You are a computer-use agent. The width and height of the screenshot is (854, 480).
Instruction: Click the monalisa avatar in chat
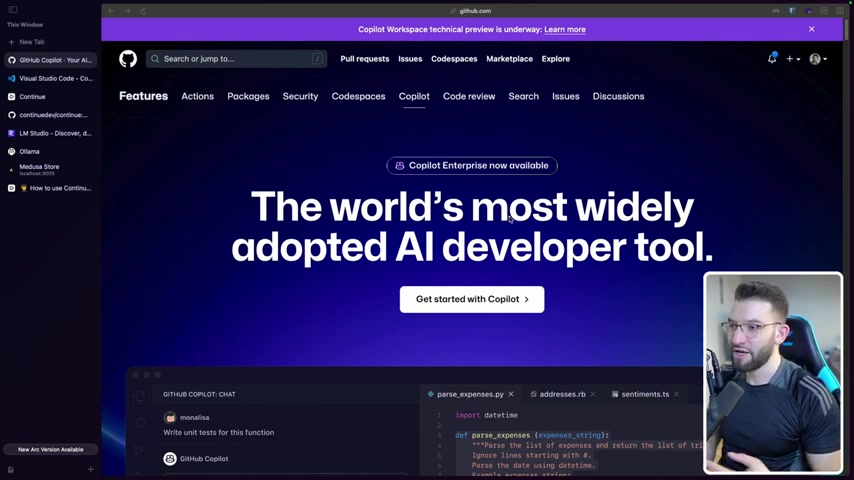coord(170,417)
